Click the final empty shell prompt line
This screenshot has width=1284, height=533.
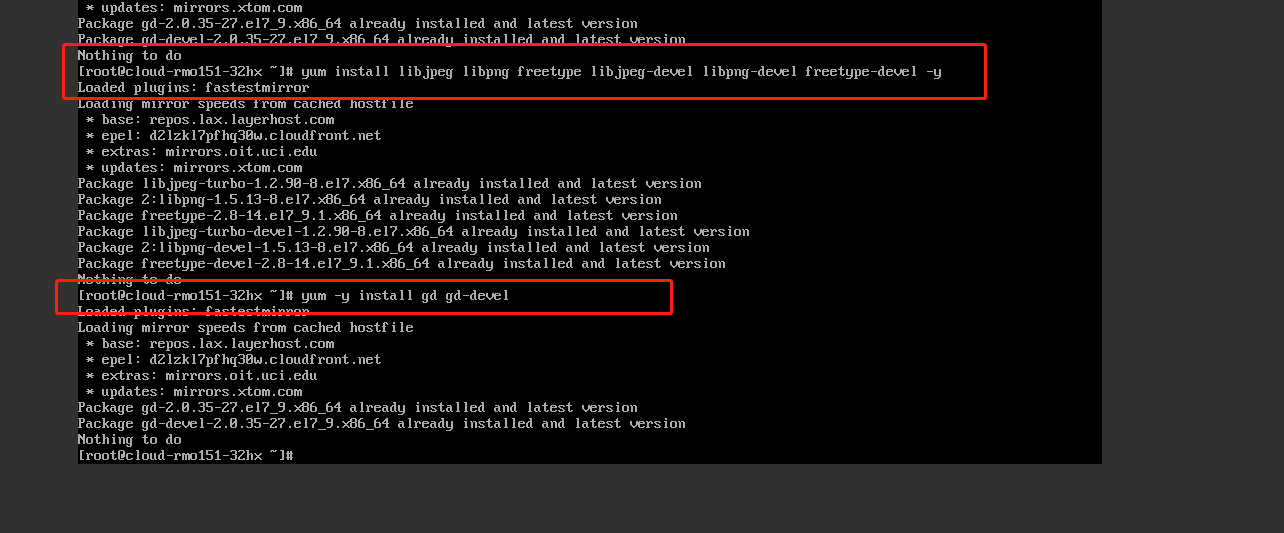tap(186, 455)
